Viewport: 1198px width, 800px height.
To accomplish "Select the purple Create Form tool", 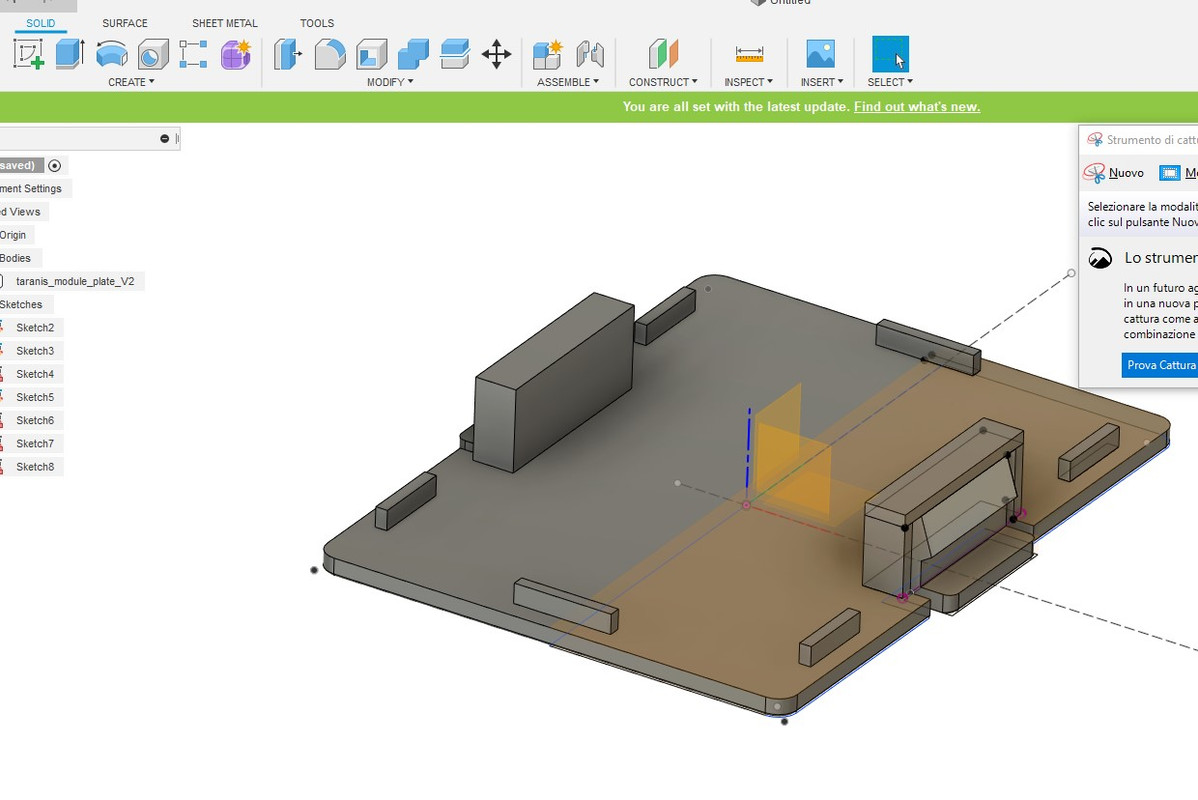I will pyautogui.click(x=236, y=54).
